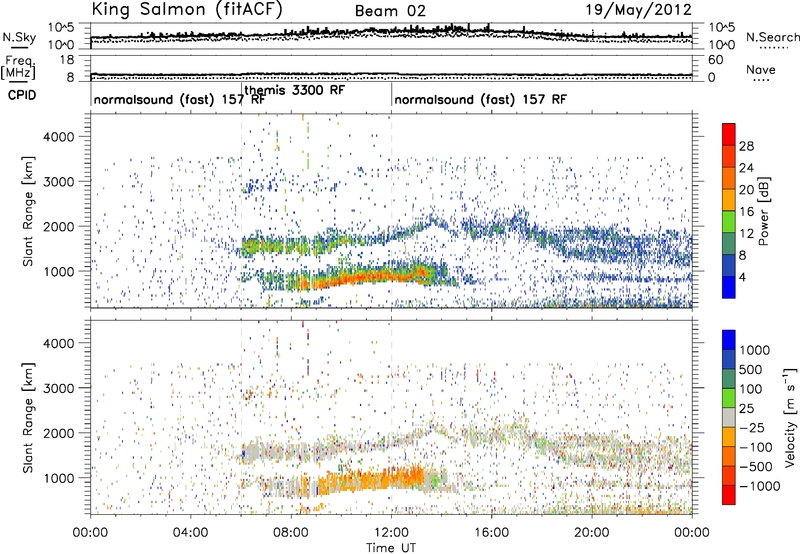Click the '08:00' time axis label
The width and height of the screenshot is (800, 554).
[x=291, y=533]
